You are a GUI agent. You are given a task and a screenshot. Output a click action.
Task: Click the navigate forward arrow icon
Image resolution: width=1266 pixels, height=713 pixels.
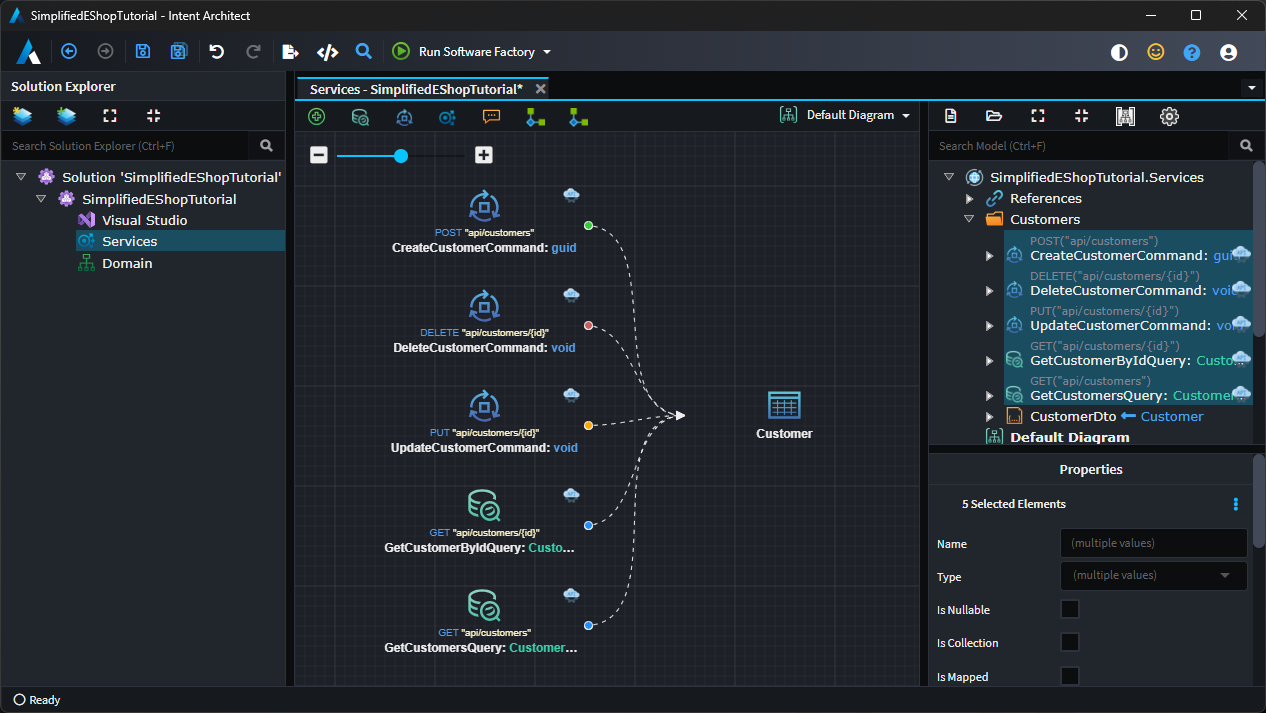pyautogui.click(x=105, y=51)
